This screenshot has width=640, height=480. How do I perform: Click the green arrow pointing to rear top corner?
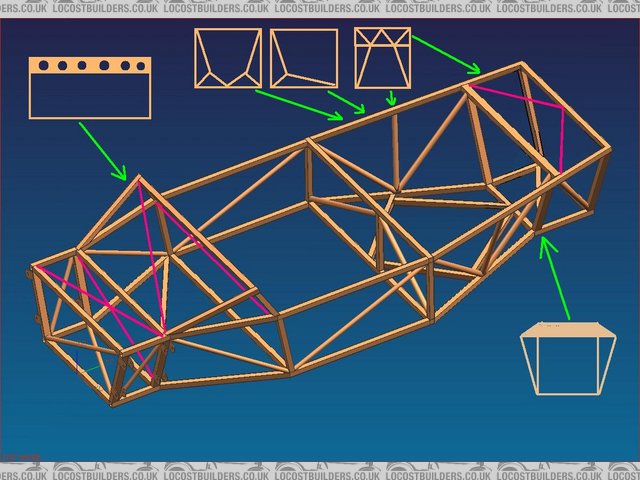(447, 54)
